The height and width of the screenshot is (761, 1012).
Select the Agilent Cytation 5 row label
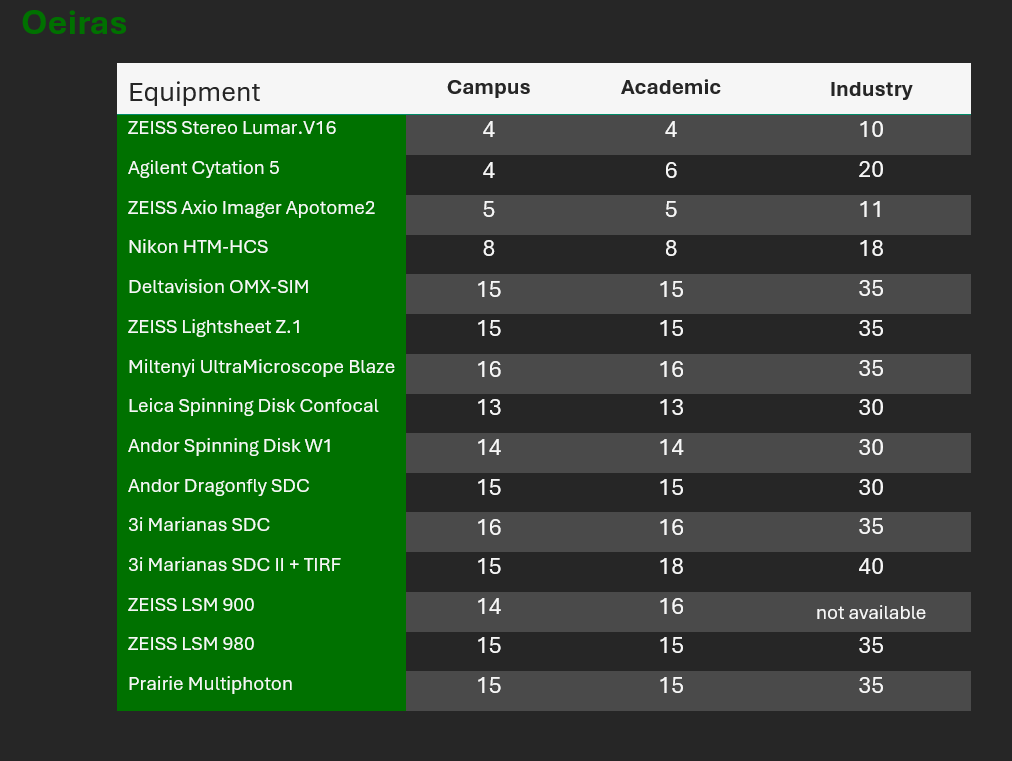(204, 168)
